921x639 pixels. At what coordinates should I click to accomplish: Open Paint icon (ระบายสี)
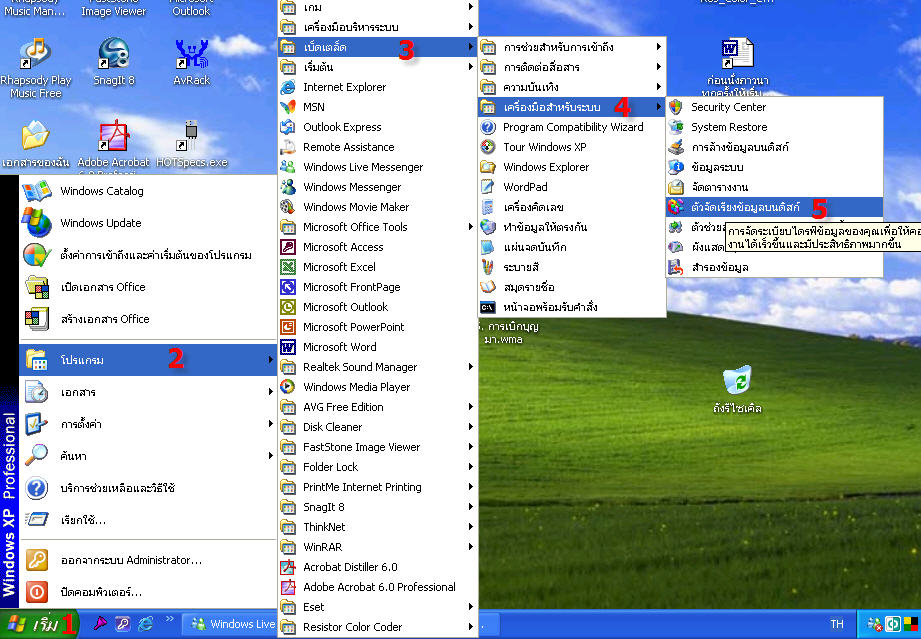coord(488,267)
